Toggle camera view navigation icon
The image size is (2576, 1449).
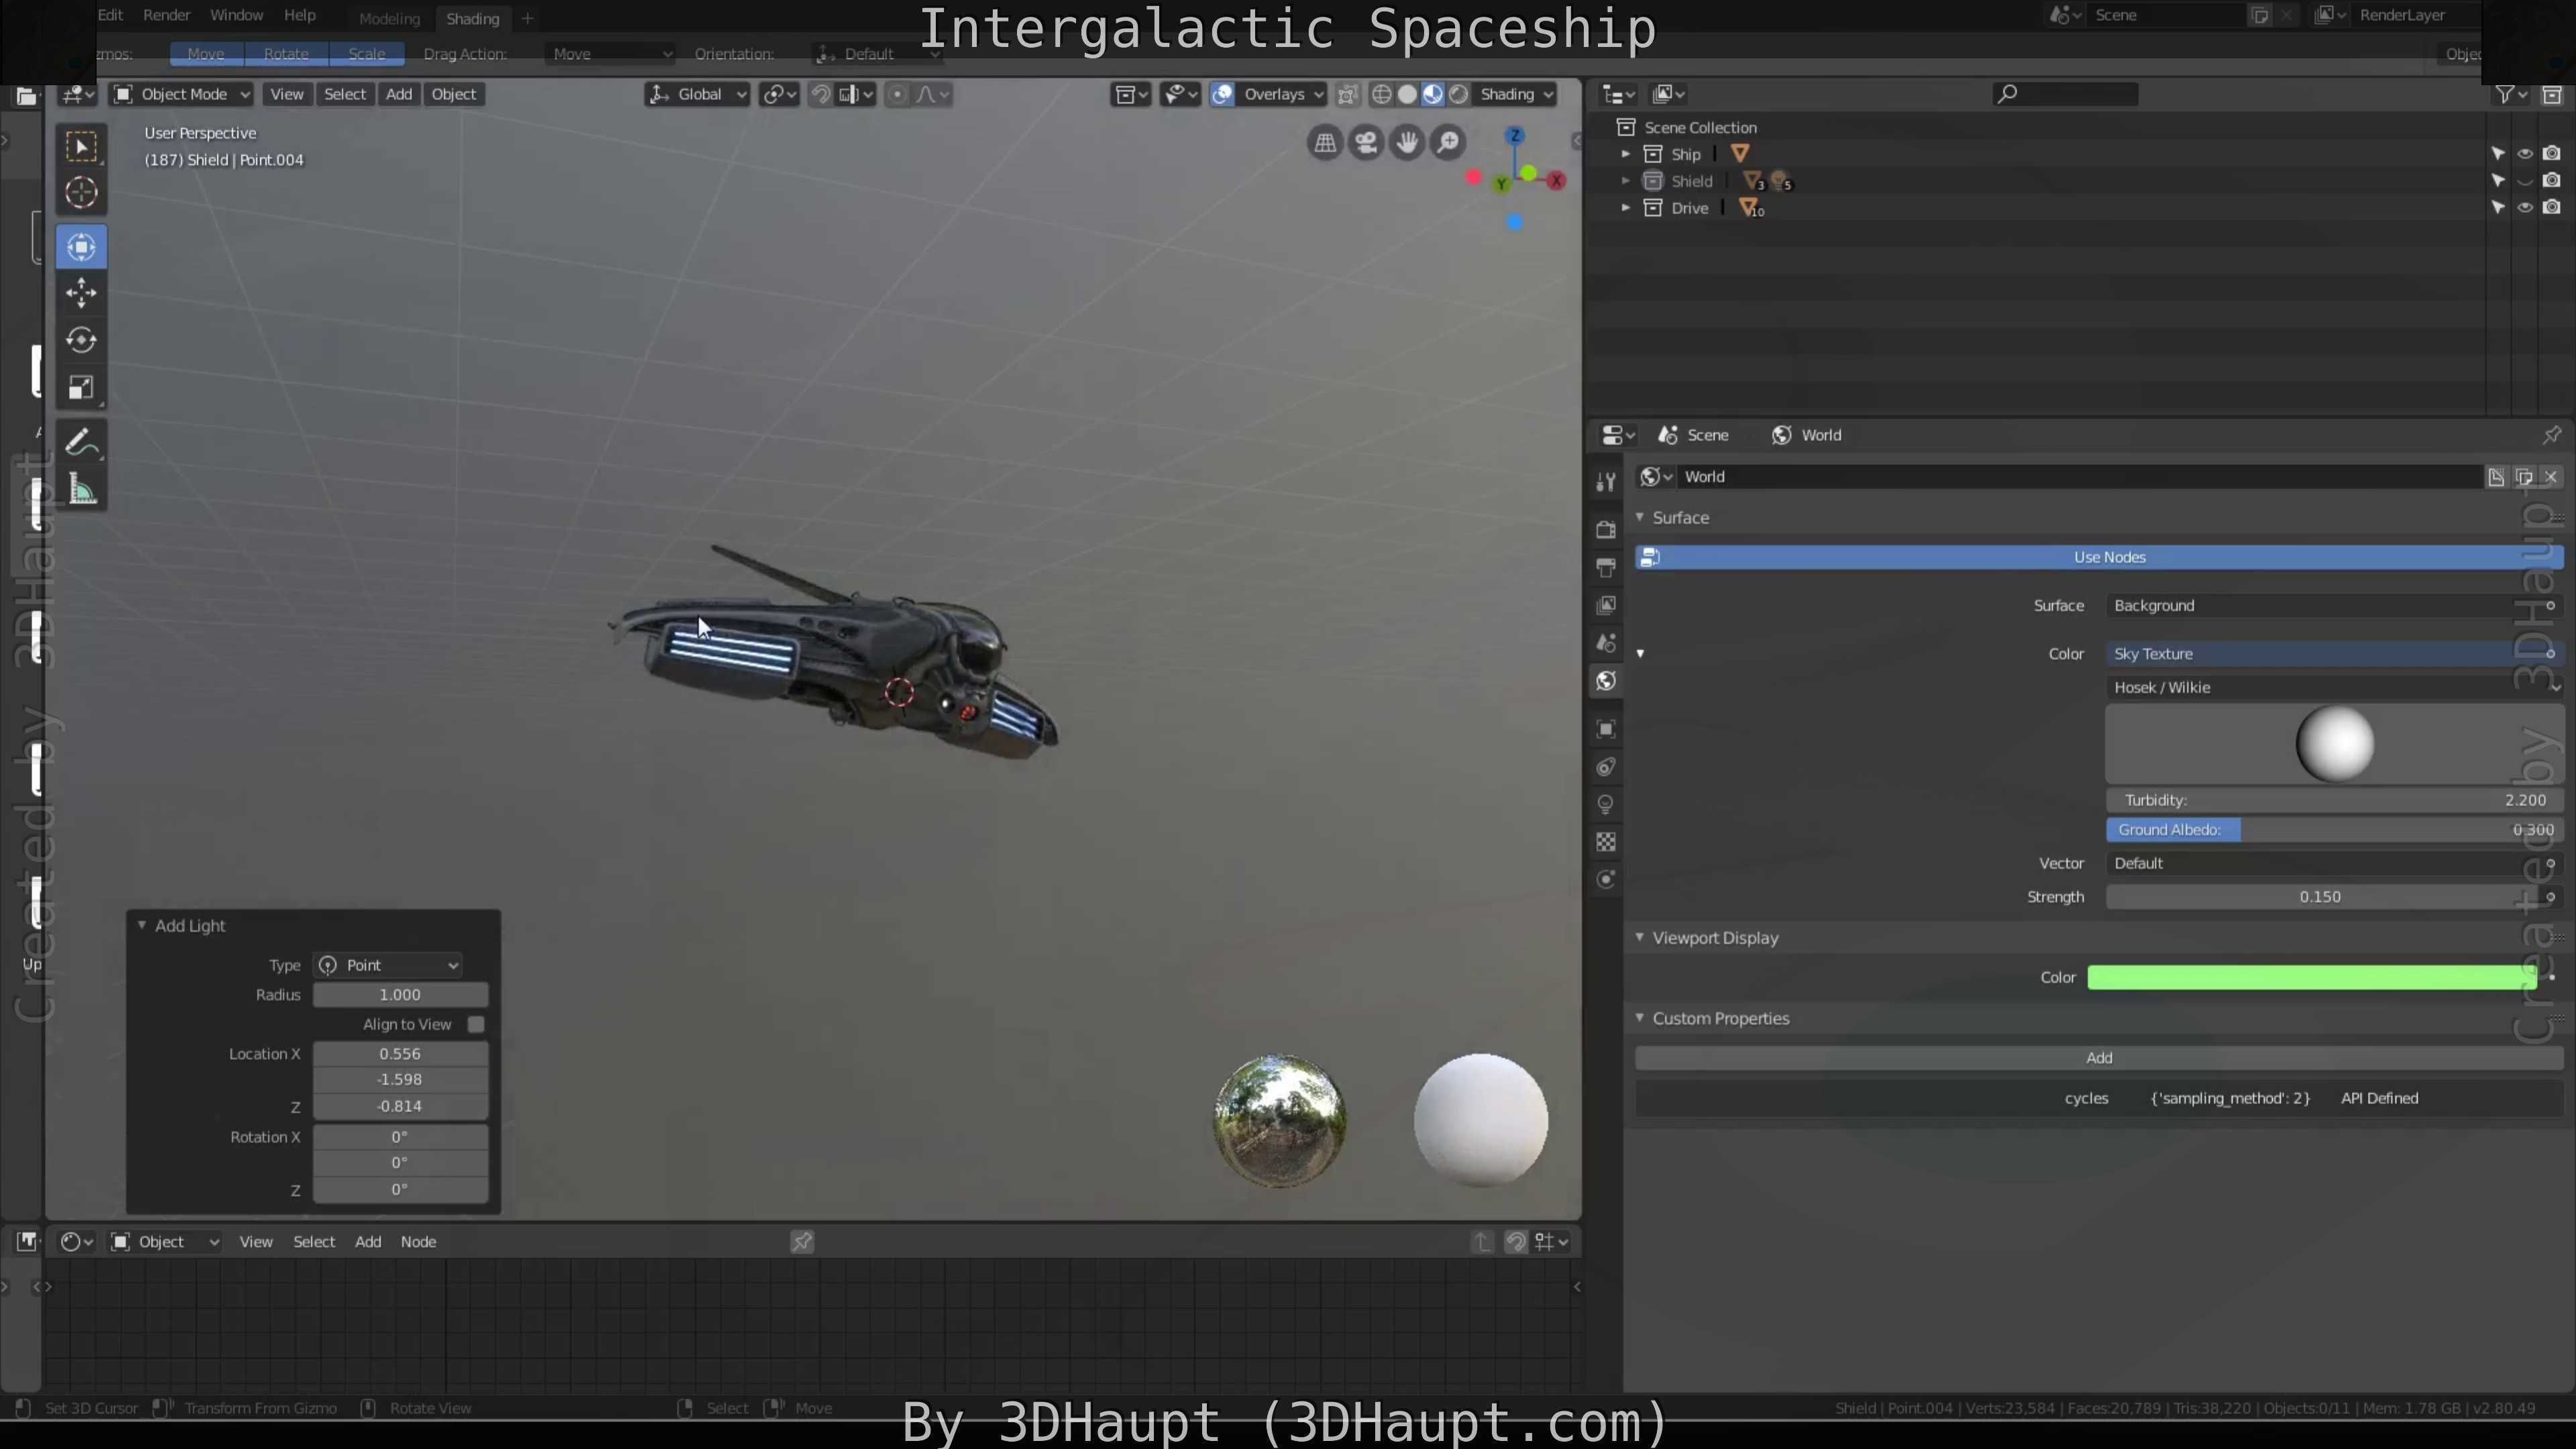click(1366, 143)
